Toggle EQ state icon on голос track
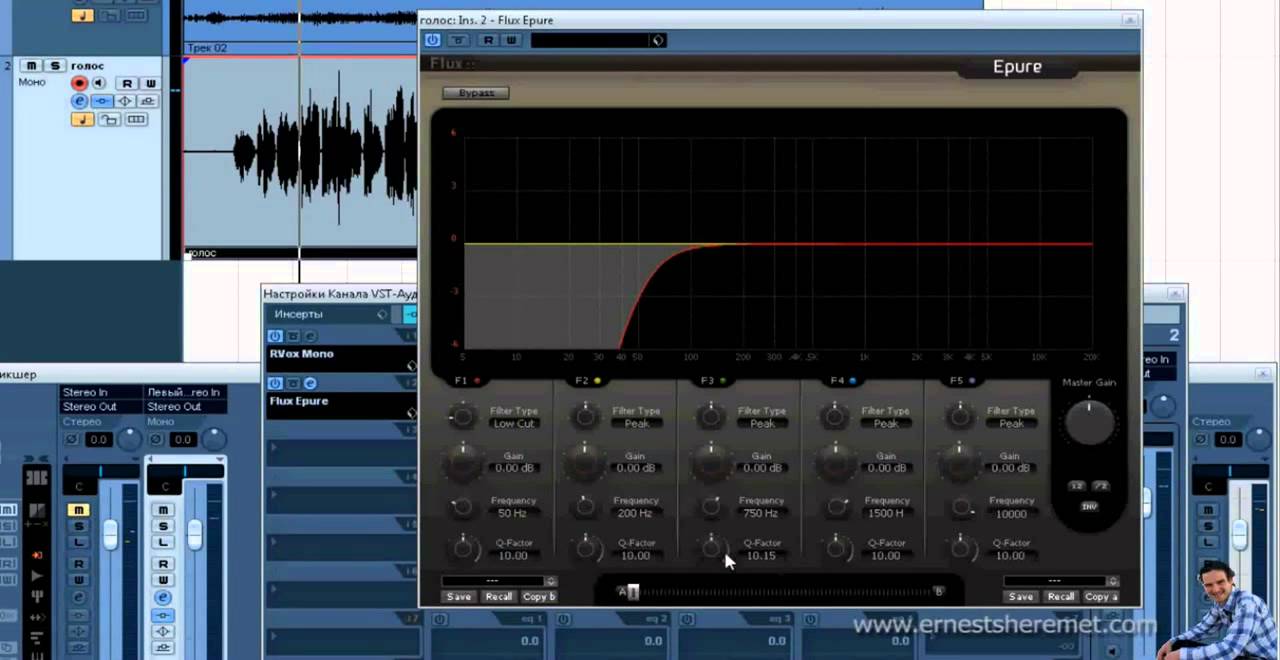1280x660 pixels. click(x=125, y=101)
